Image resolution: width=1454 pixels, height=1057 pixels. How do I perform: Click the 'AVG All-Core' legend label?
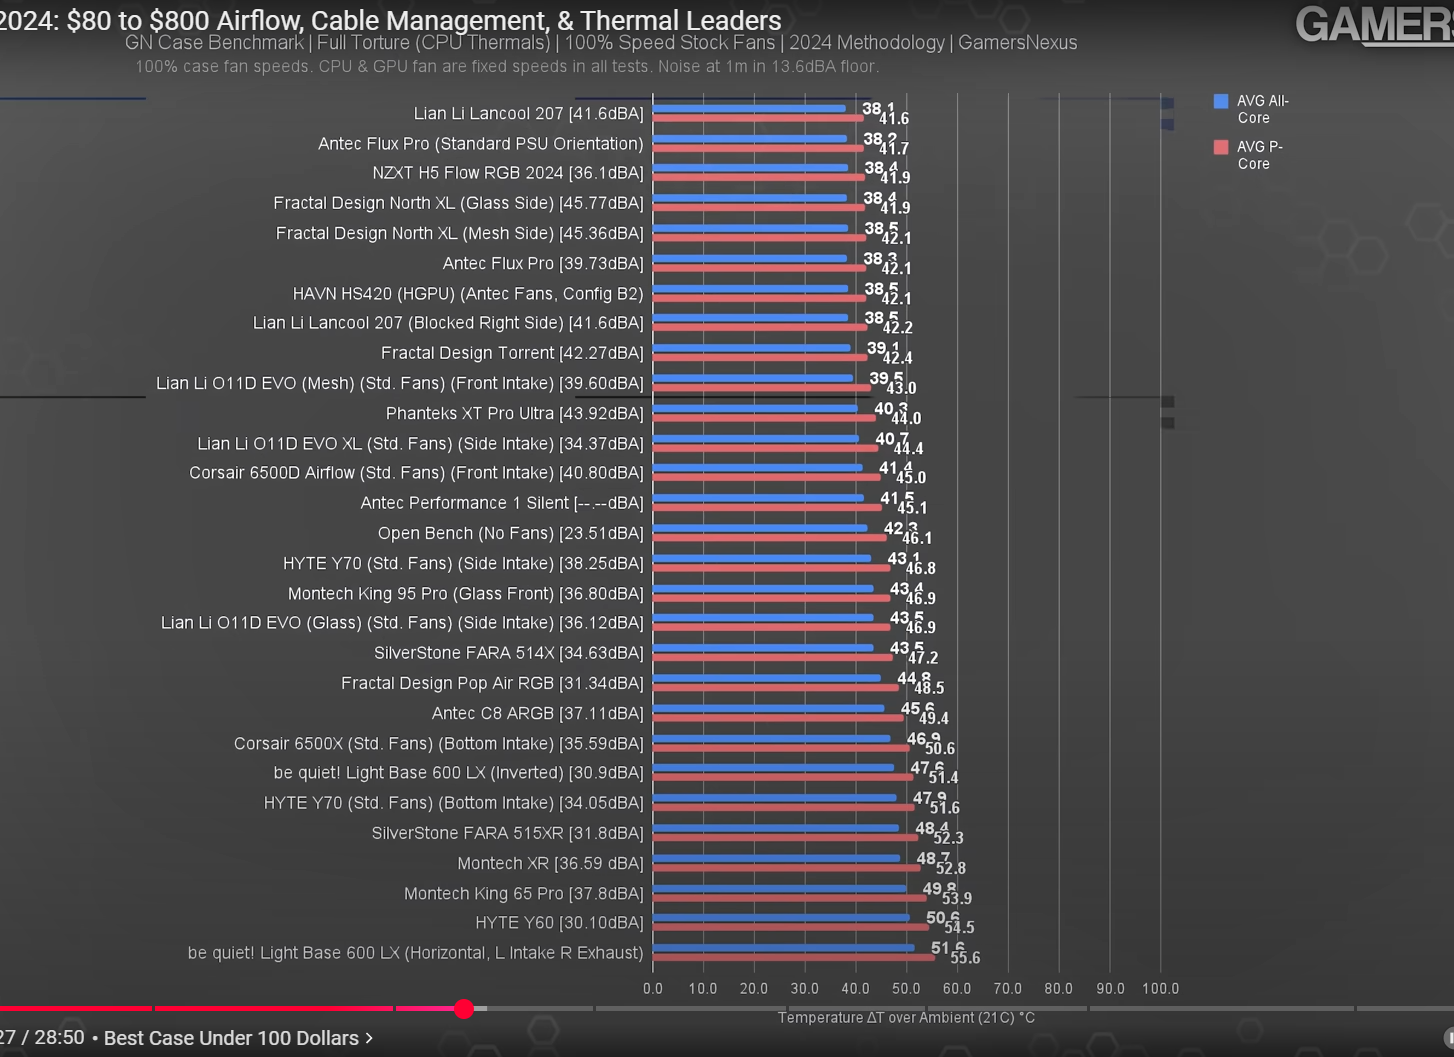(x=1262, y=109)
